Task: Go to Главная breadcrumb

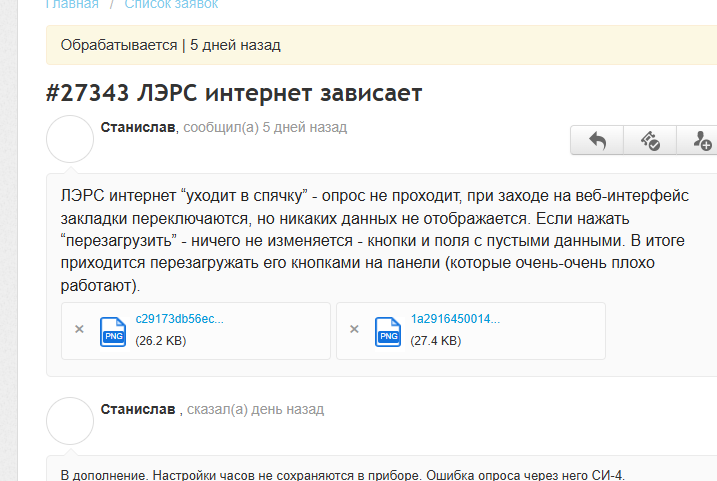Action: (72, 5)
